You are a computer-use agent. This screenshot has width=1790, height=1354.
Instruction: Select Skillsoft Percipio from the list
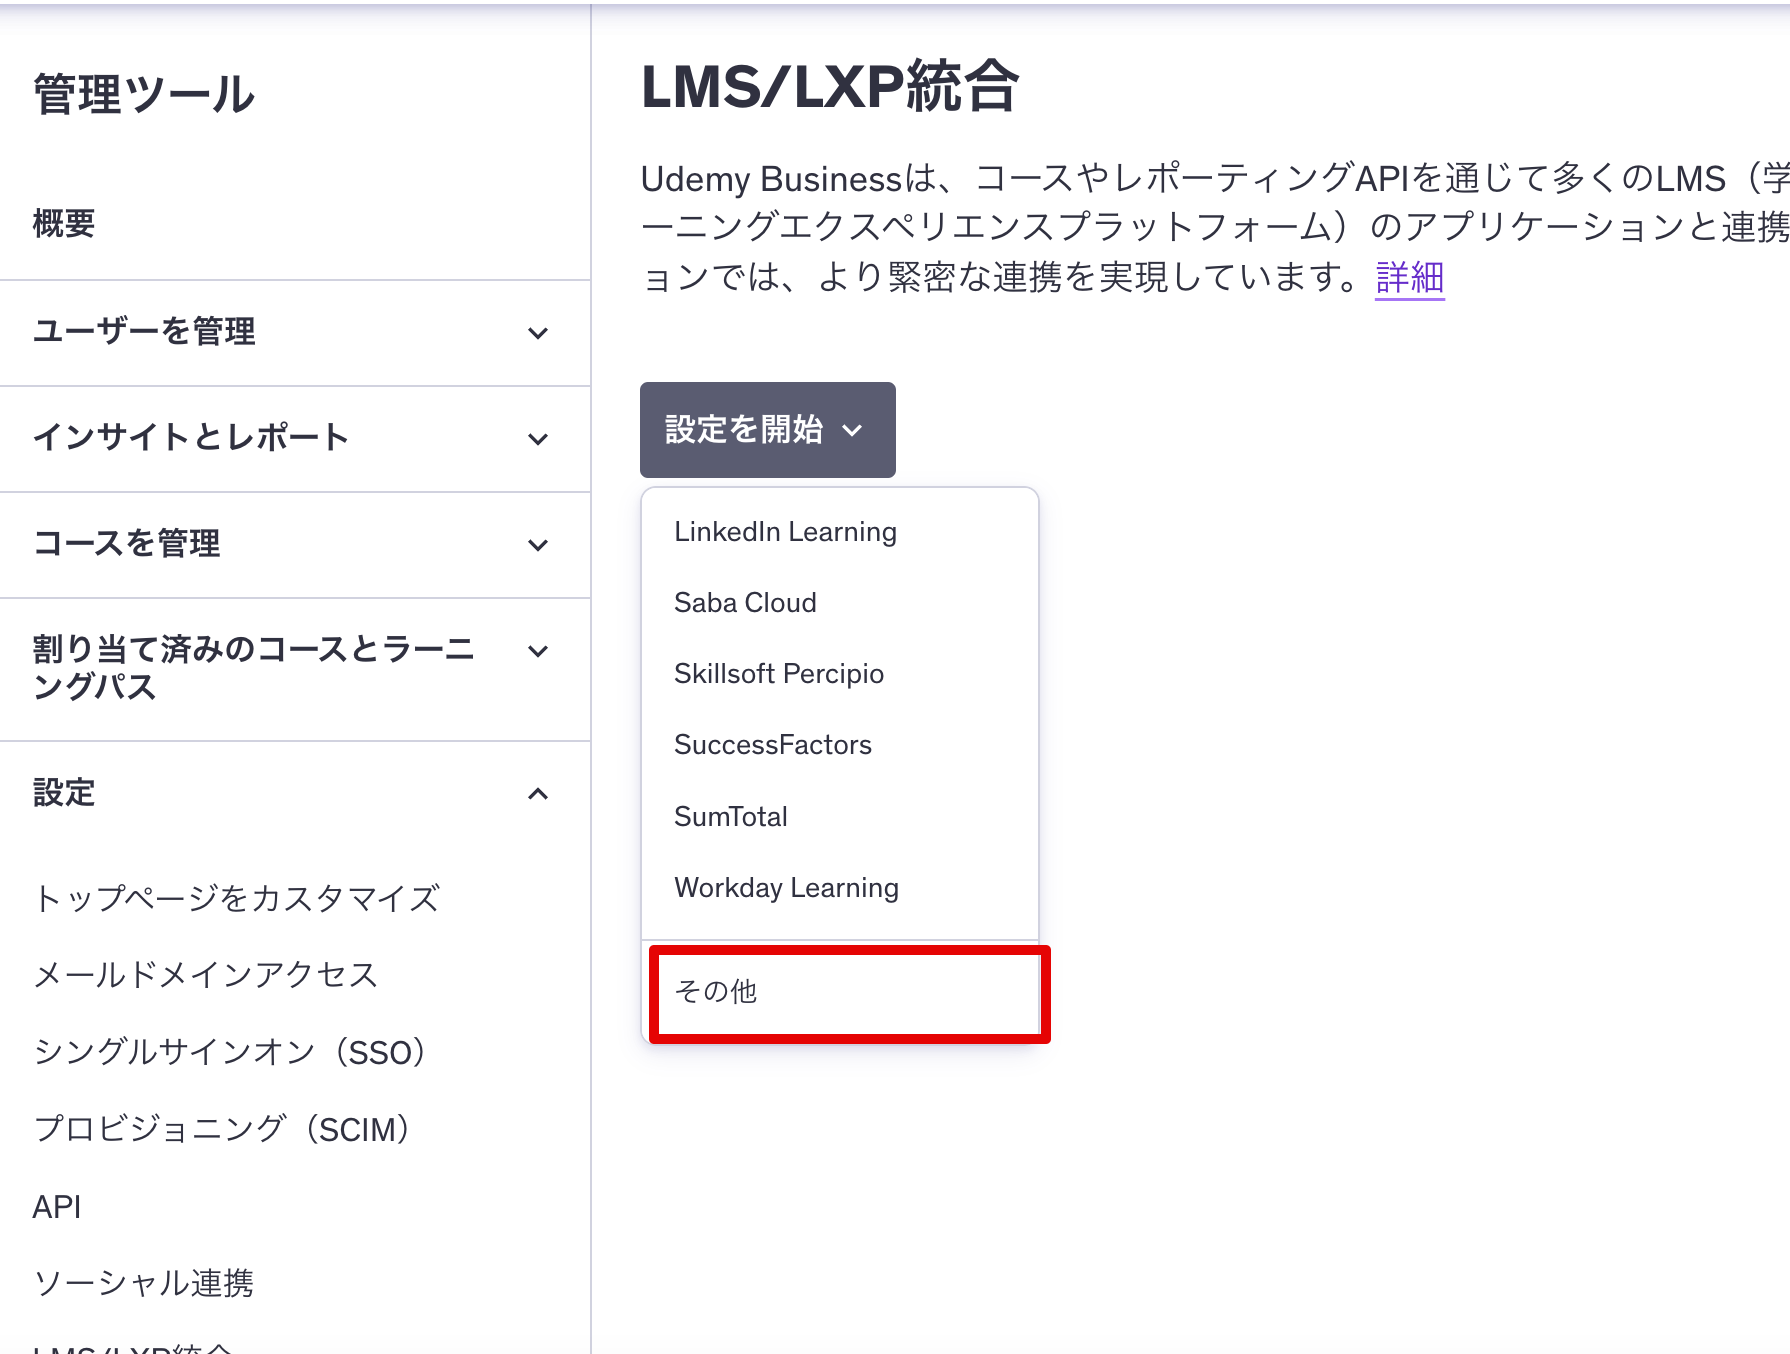[778, 674]
